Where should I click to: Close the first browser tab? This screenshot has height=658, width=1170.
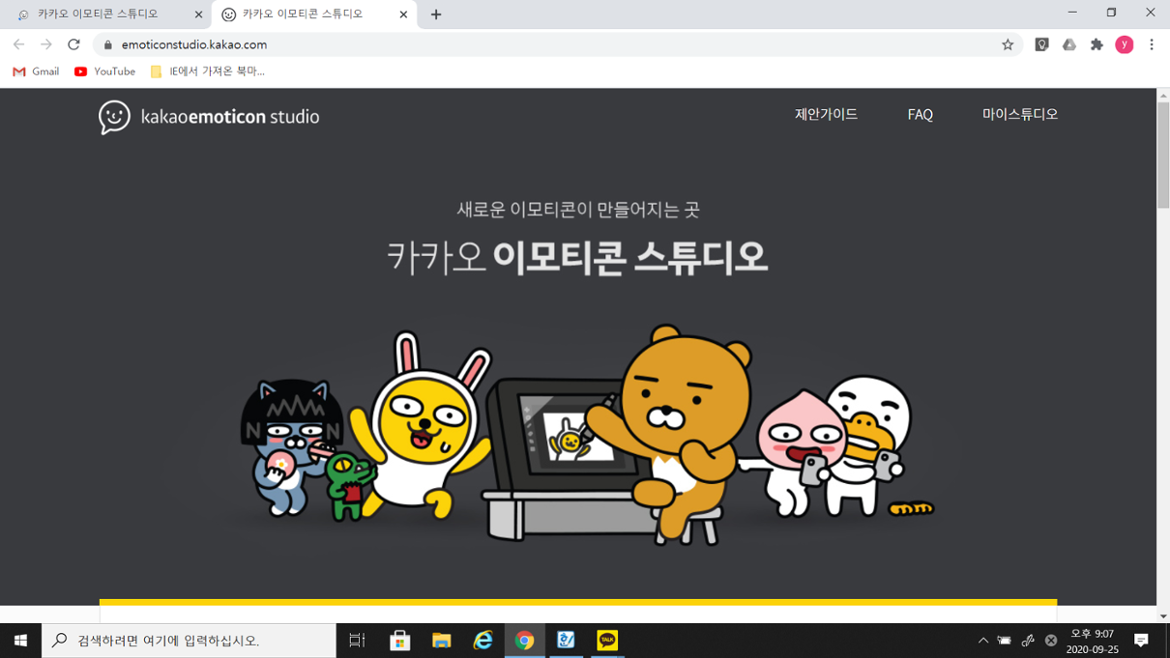click(x=198, y=14)
